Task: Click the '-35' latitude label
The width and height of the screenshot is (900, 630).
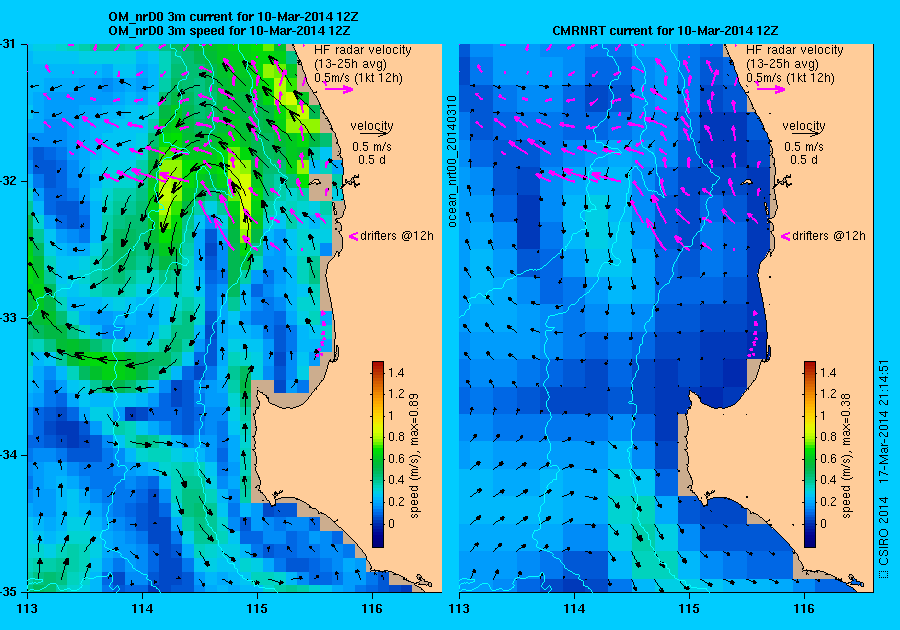Action: [x=9, y=592]
